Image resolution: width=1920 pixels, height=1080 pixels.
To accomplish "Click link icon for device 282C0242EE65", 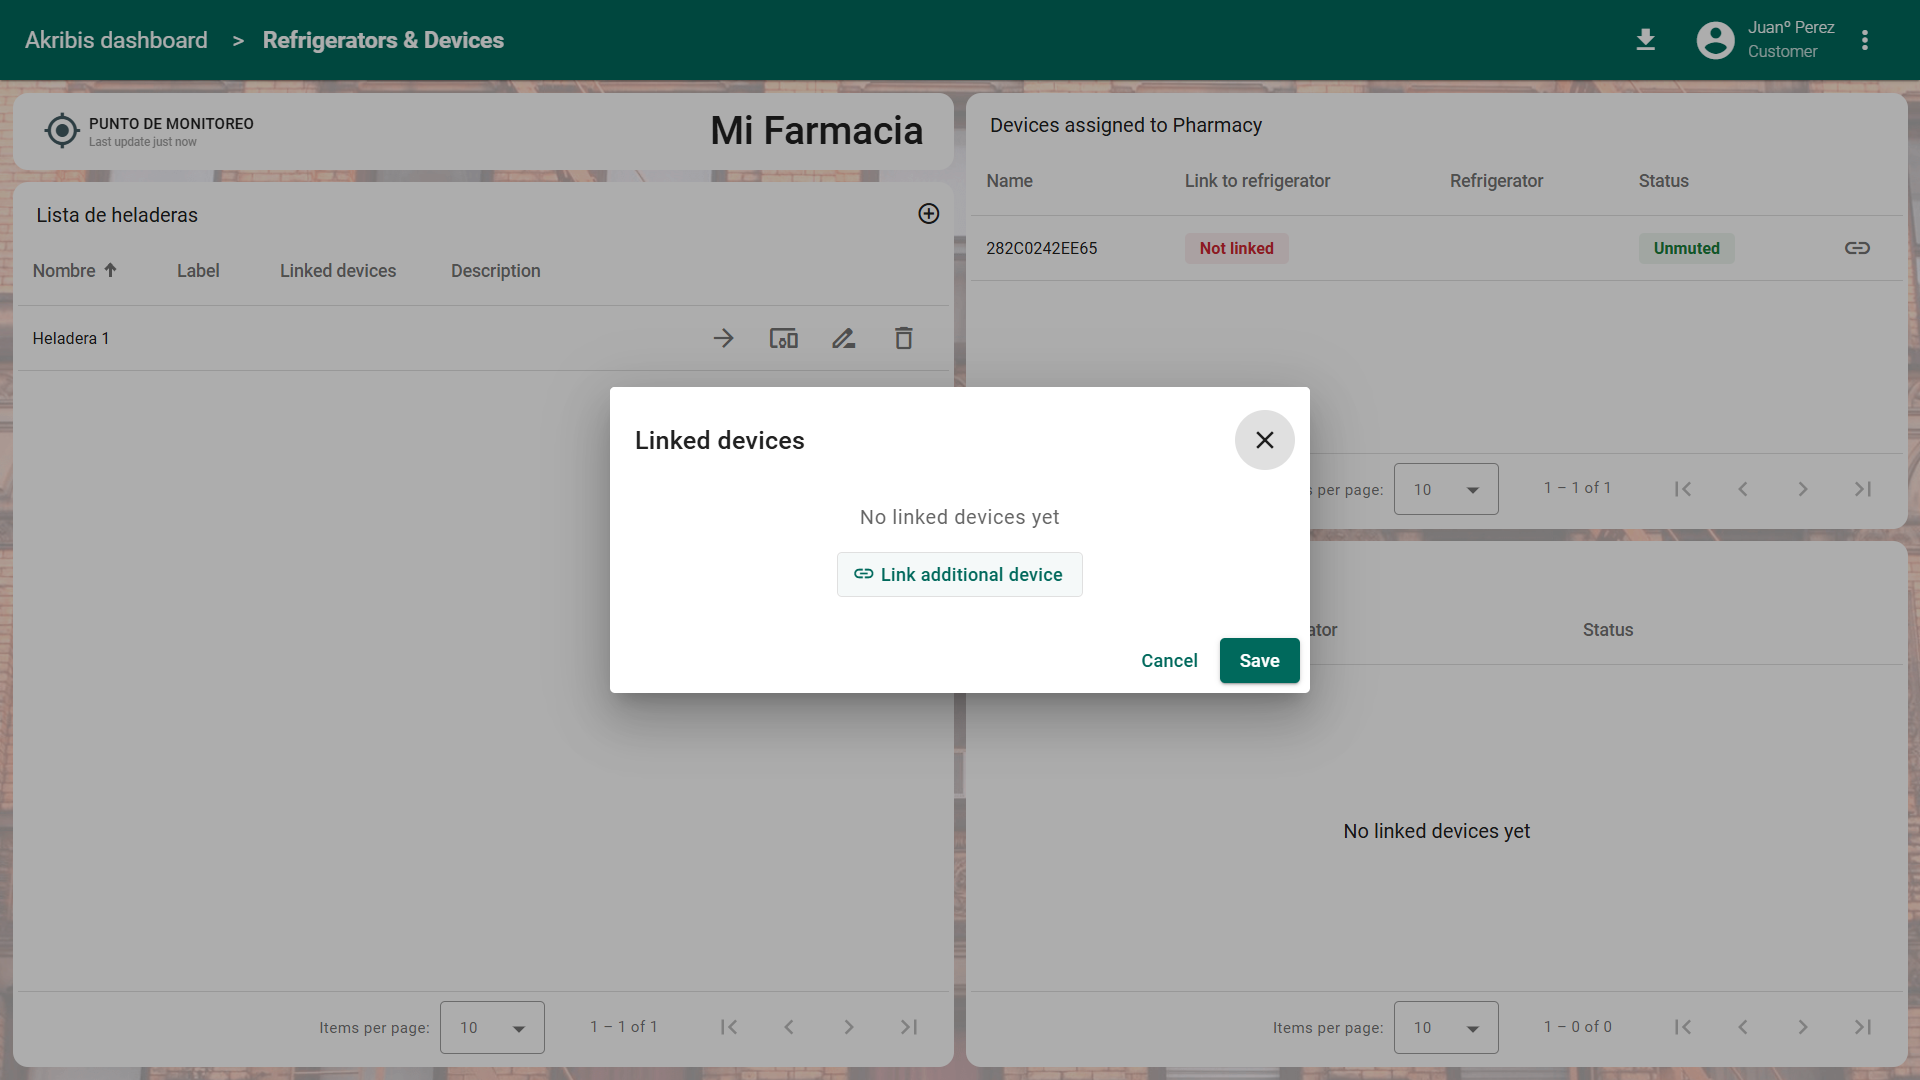I will [1857, 248].
